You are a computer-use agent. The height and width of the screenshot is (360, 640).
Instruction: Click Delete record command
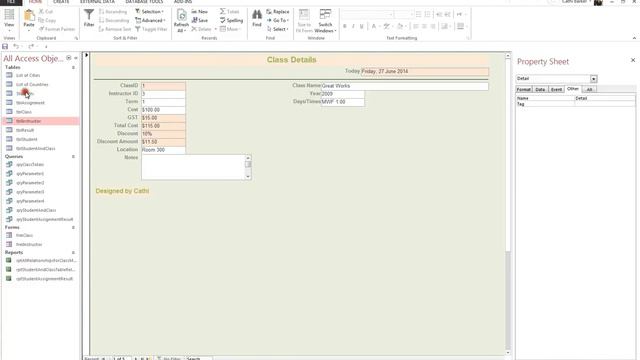pos(202,29)
